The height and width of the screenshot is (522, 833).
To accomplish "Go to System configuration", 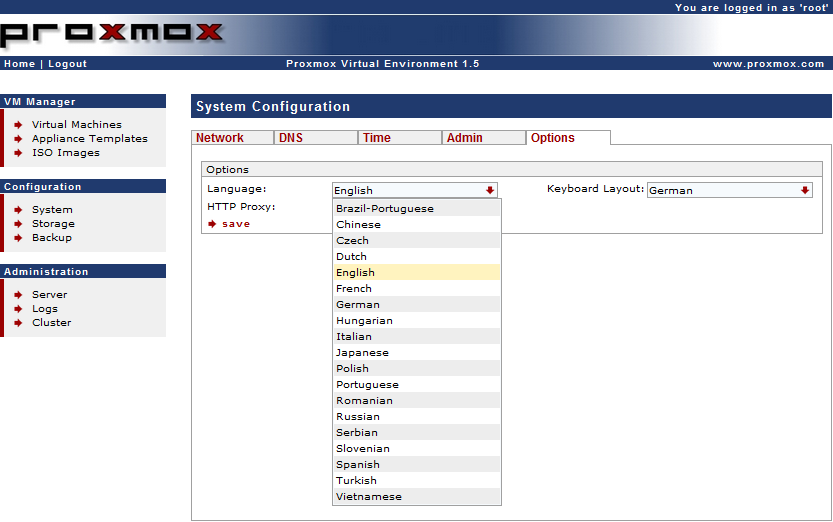I will pyautogui.click(x=52, y=210).
